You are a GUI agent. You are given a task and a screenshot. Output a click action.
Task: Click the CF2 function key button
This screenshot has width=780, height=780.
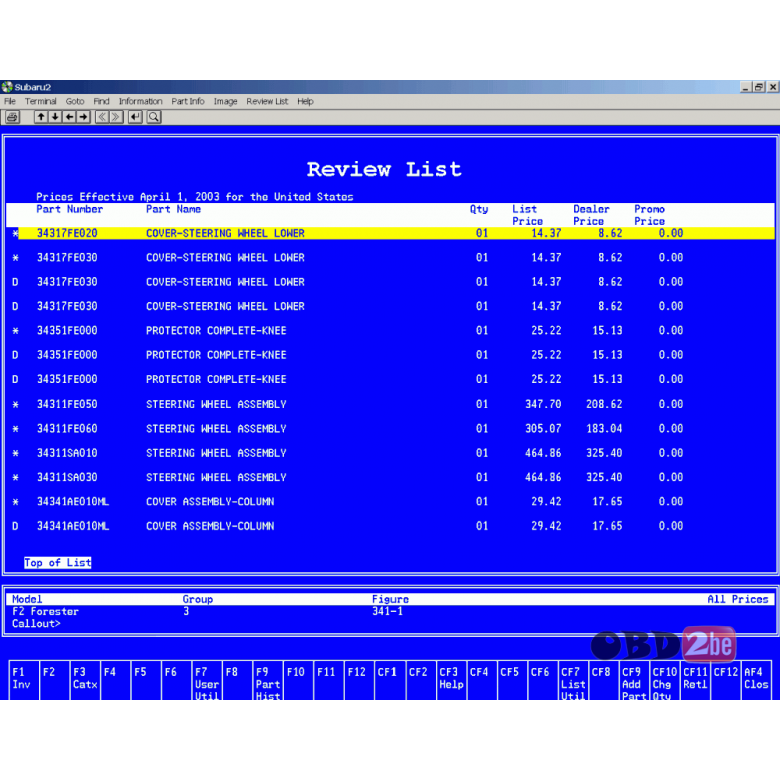point(421,680)
